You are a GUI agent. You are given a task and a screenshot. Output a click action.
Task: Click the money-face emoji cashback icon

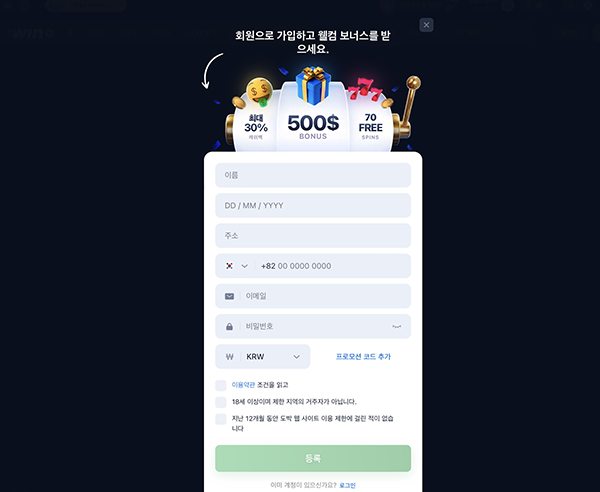point(259,92)
